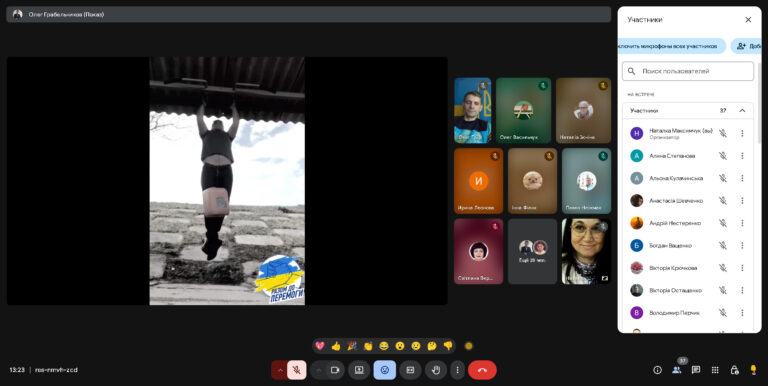Open the audio settings arrow
768x386 pixels.
click(x=279, y=370)
